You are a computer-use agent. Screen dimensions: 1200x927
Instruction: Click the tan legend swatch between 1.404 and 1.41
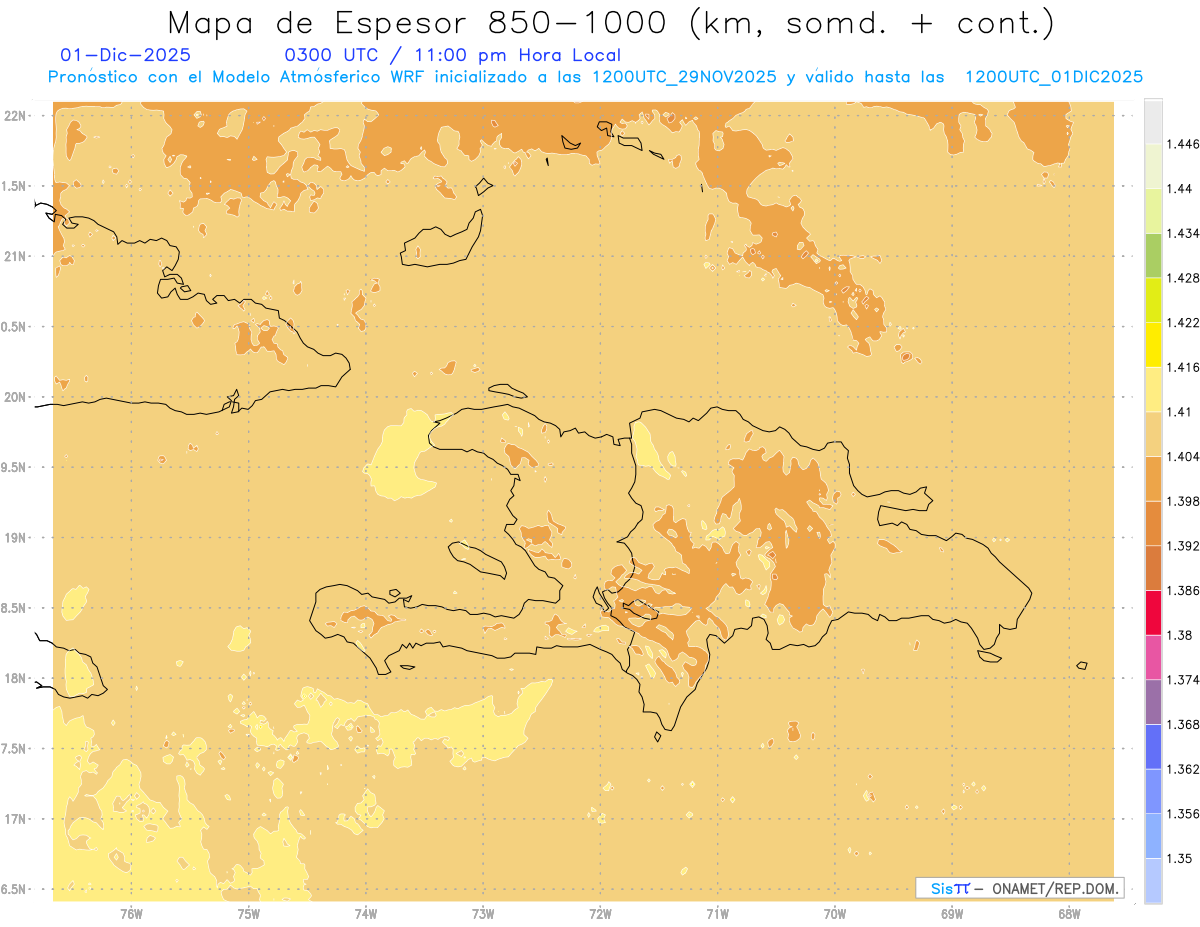tap(1153, 434)
